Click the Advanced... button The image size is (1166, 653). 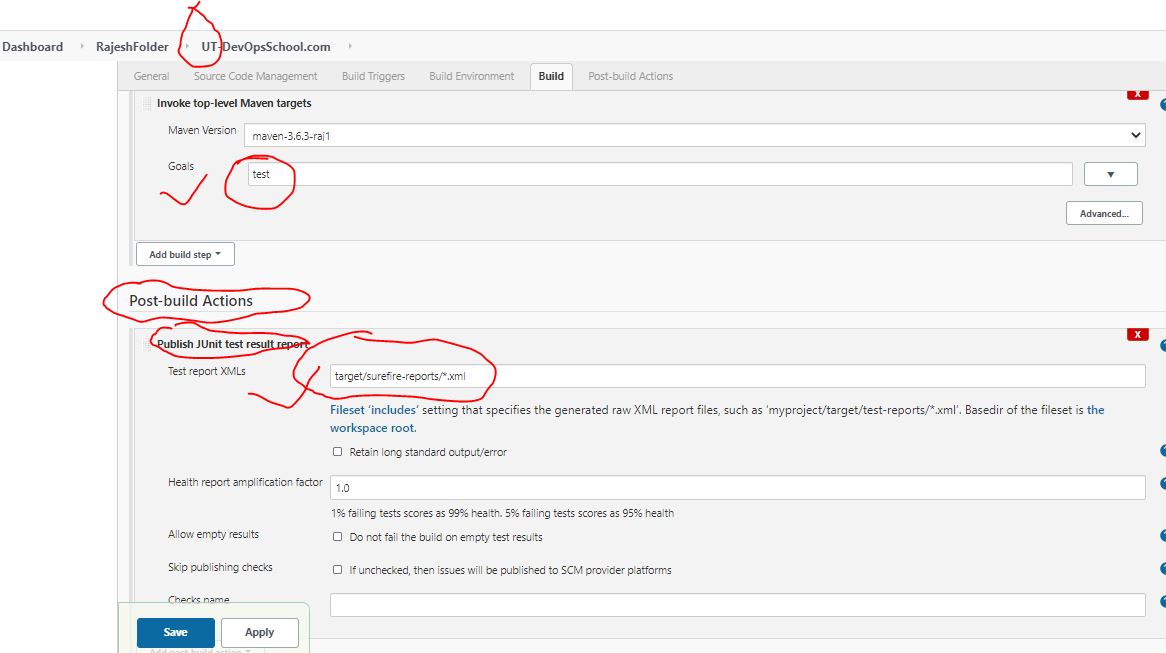tap(1104, 213)
